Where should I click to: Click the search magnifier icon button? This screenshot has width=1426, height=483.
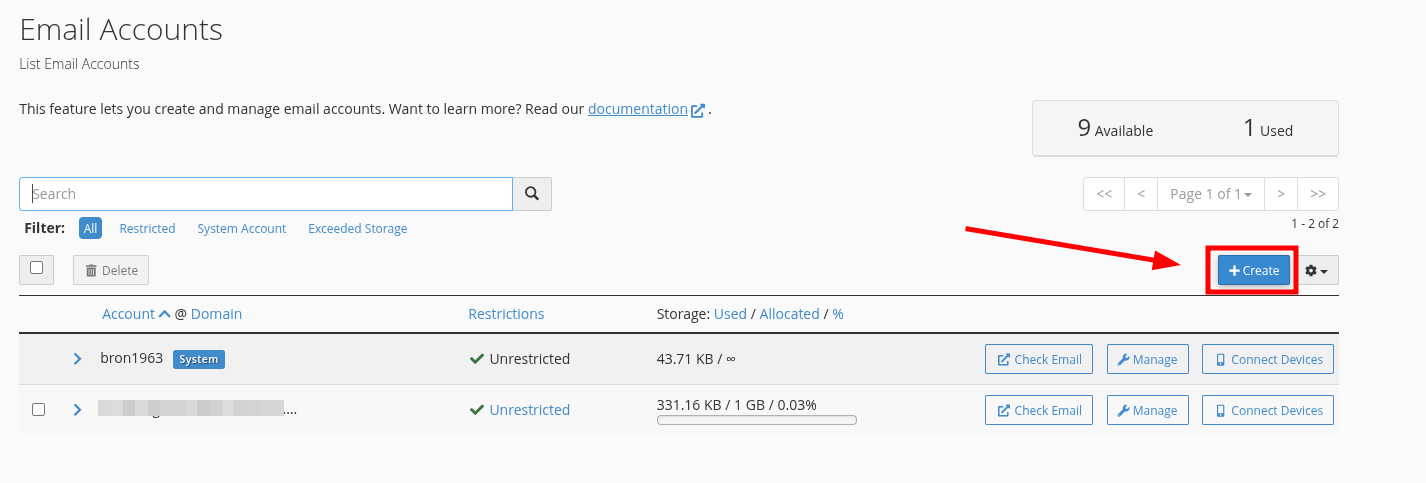pyautogui.click(x=532, y=194)
